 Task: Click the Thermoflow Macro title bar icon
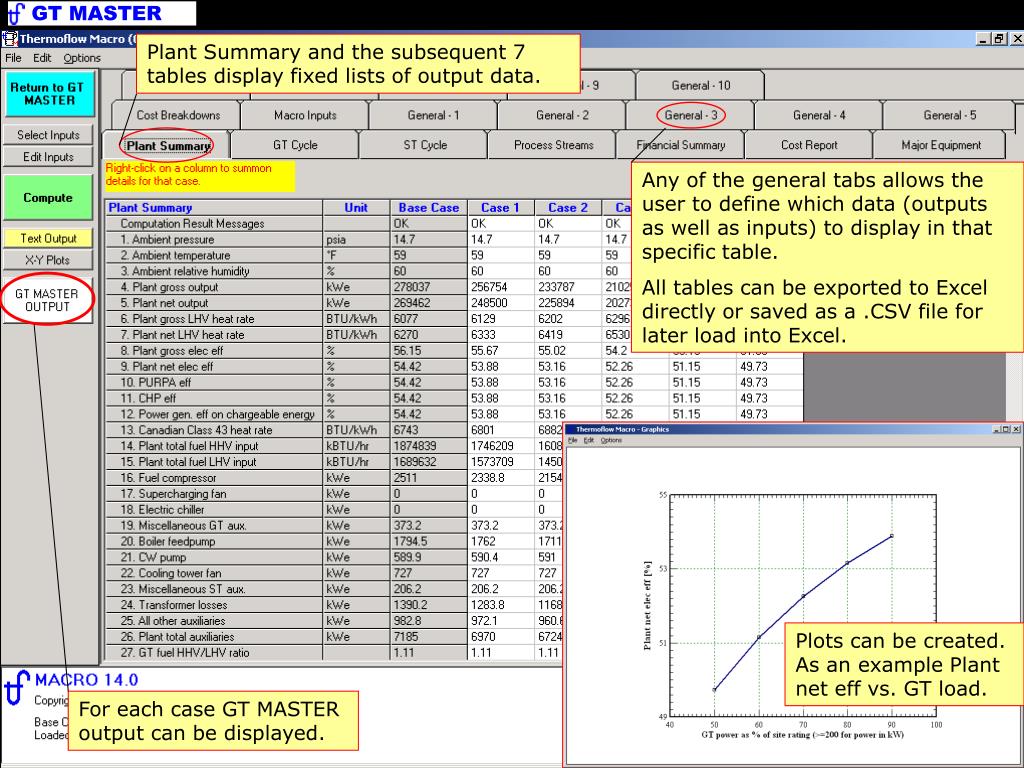click(10, 39)
